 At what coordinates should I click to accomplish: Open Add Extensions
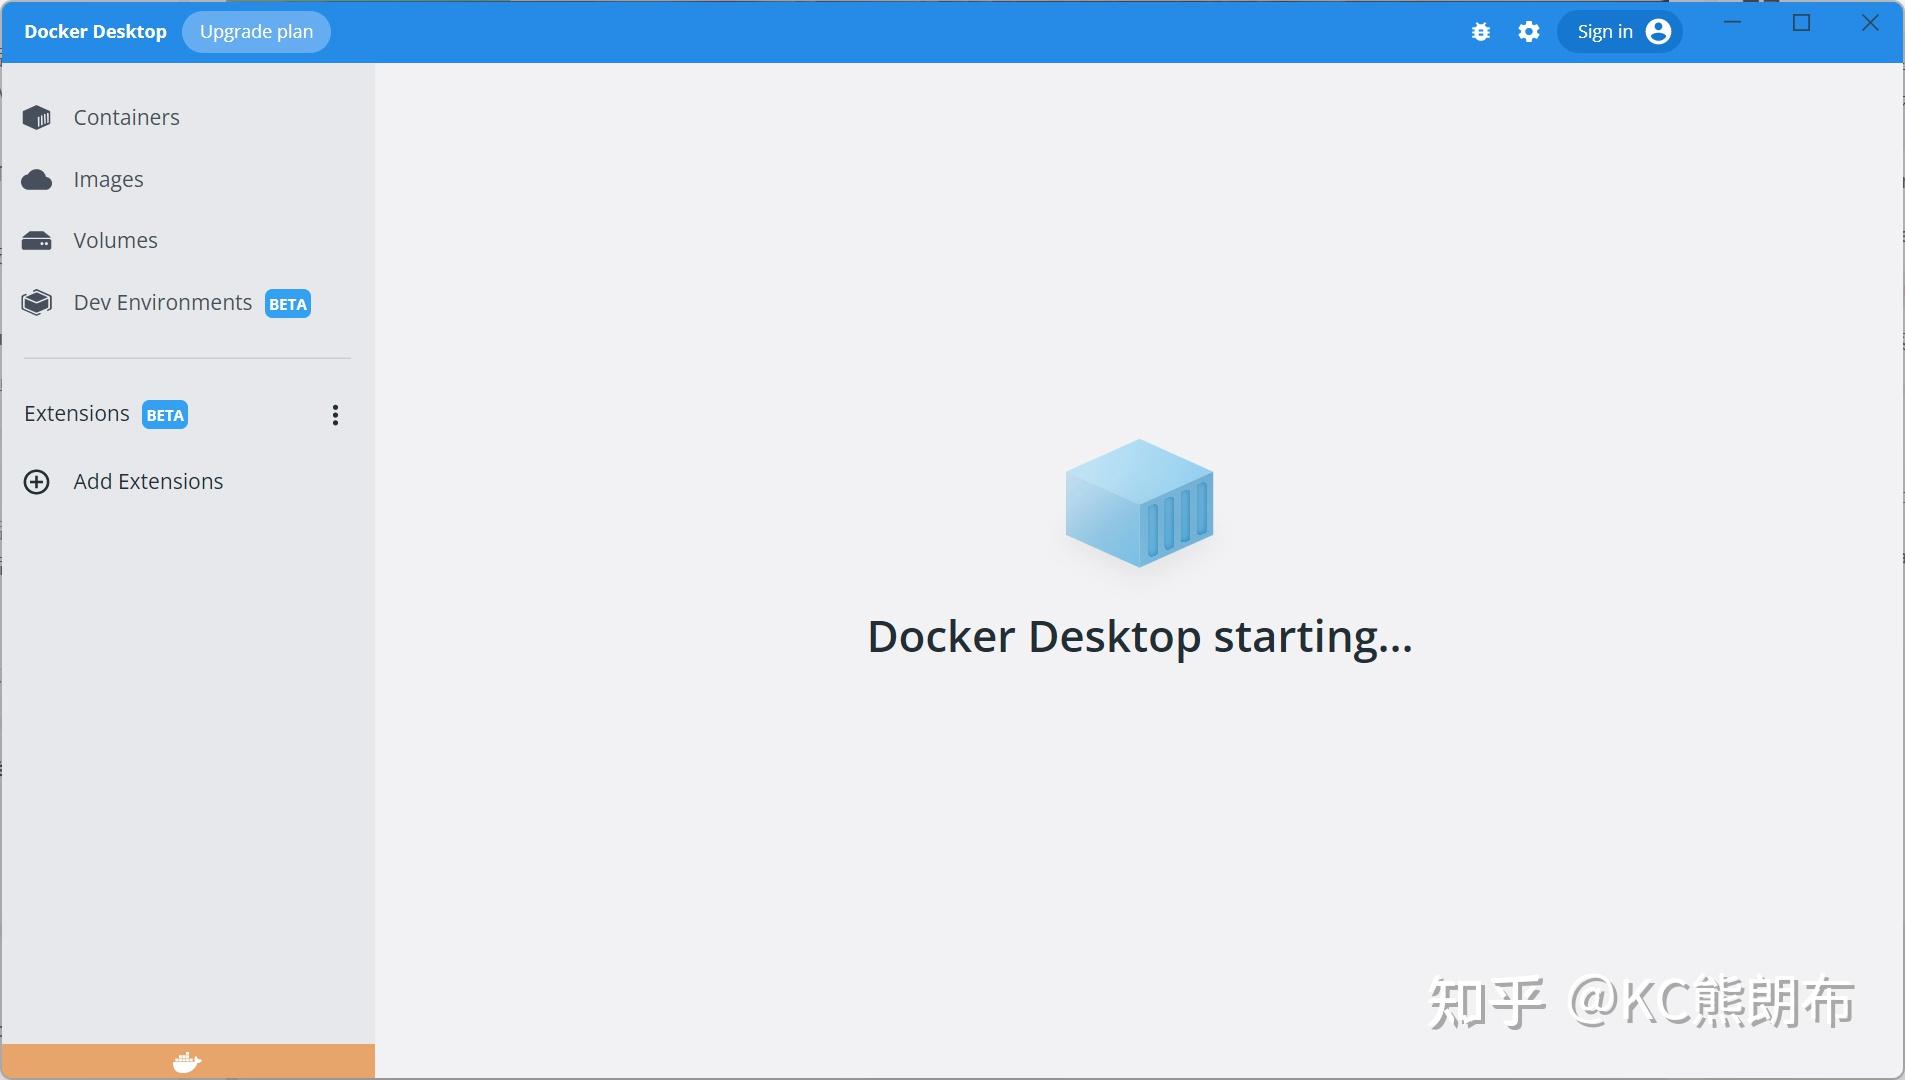[147, 481]
